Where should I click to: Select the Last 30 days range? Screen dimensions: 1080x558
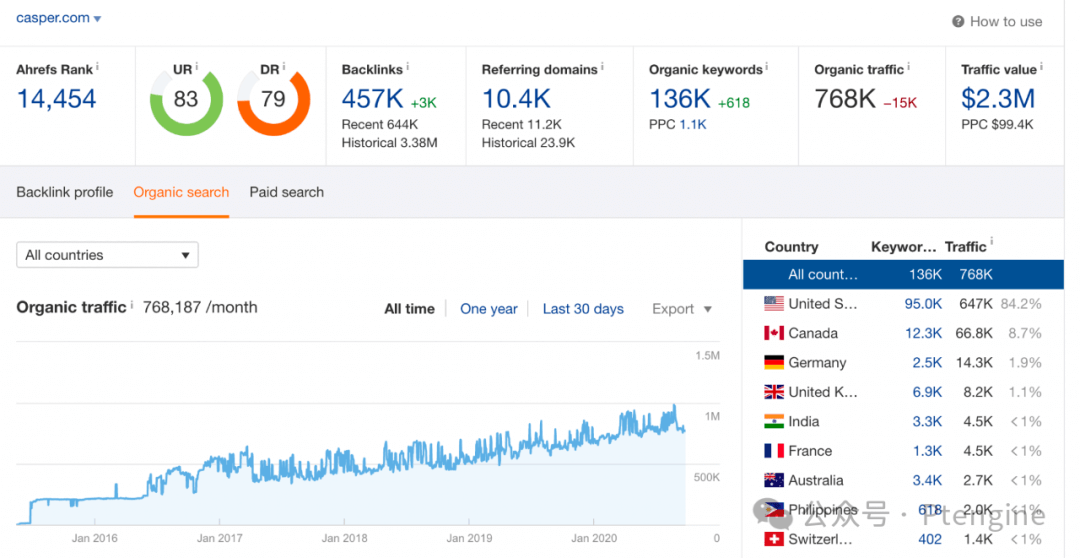click(583, 309)
